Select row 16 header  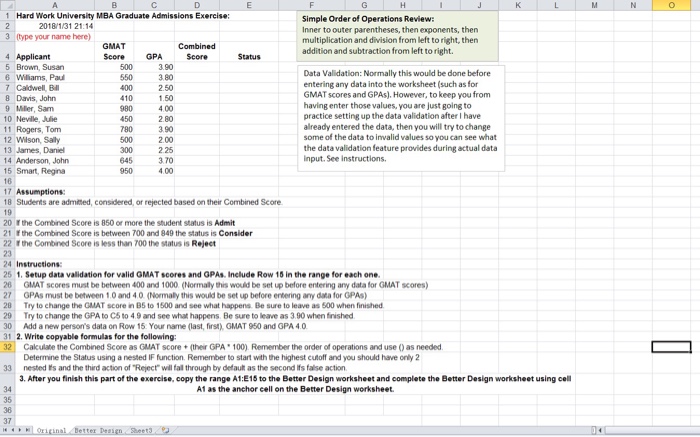click(x=7, y=181)
